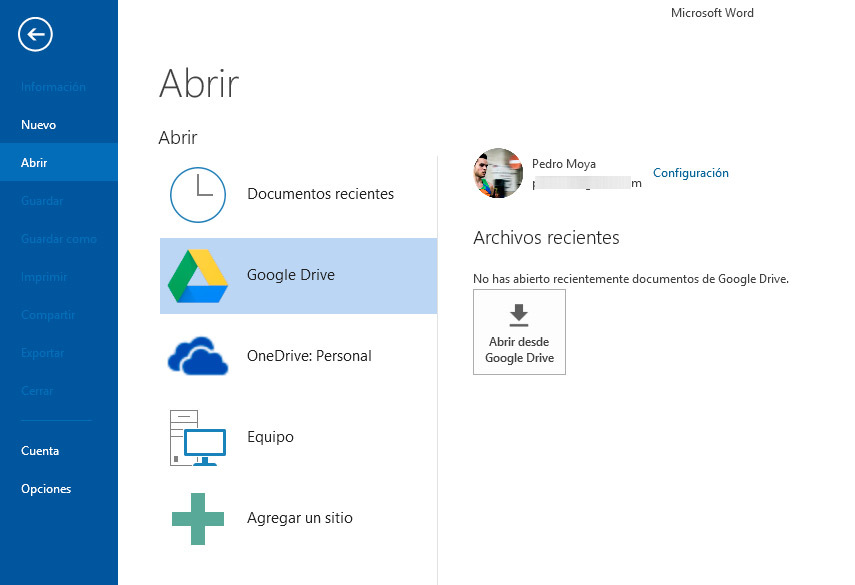Select Documentos recientes label
Image resolution: width=855 pixels, height=585 pixels.
point(320,194)
